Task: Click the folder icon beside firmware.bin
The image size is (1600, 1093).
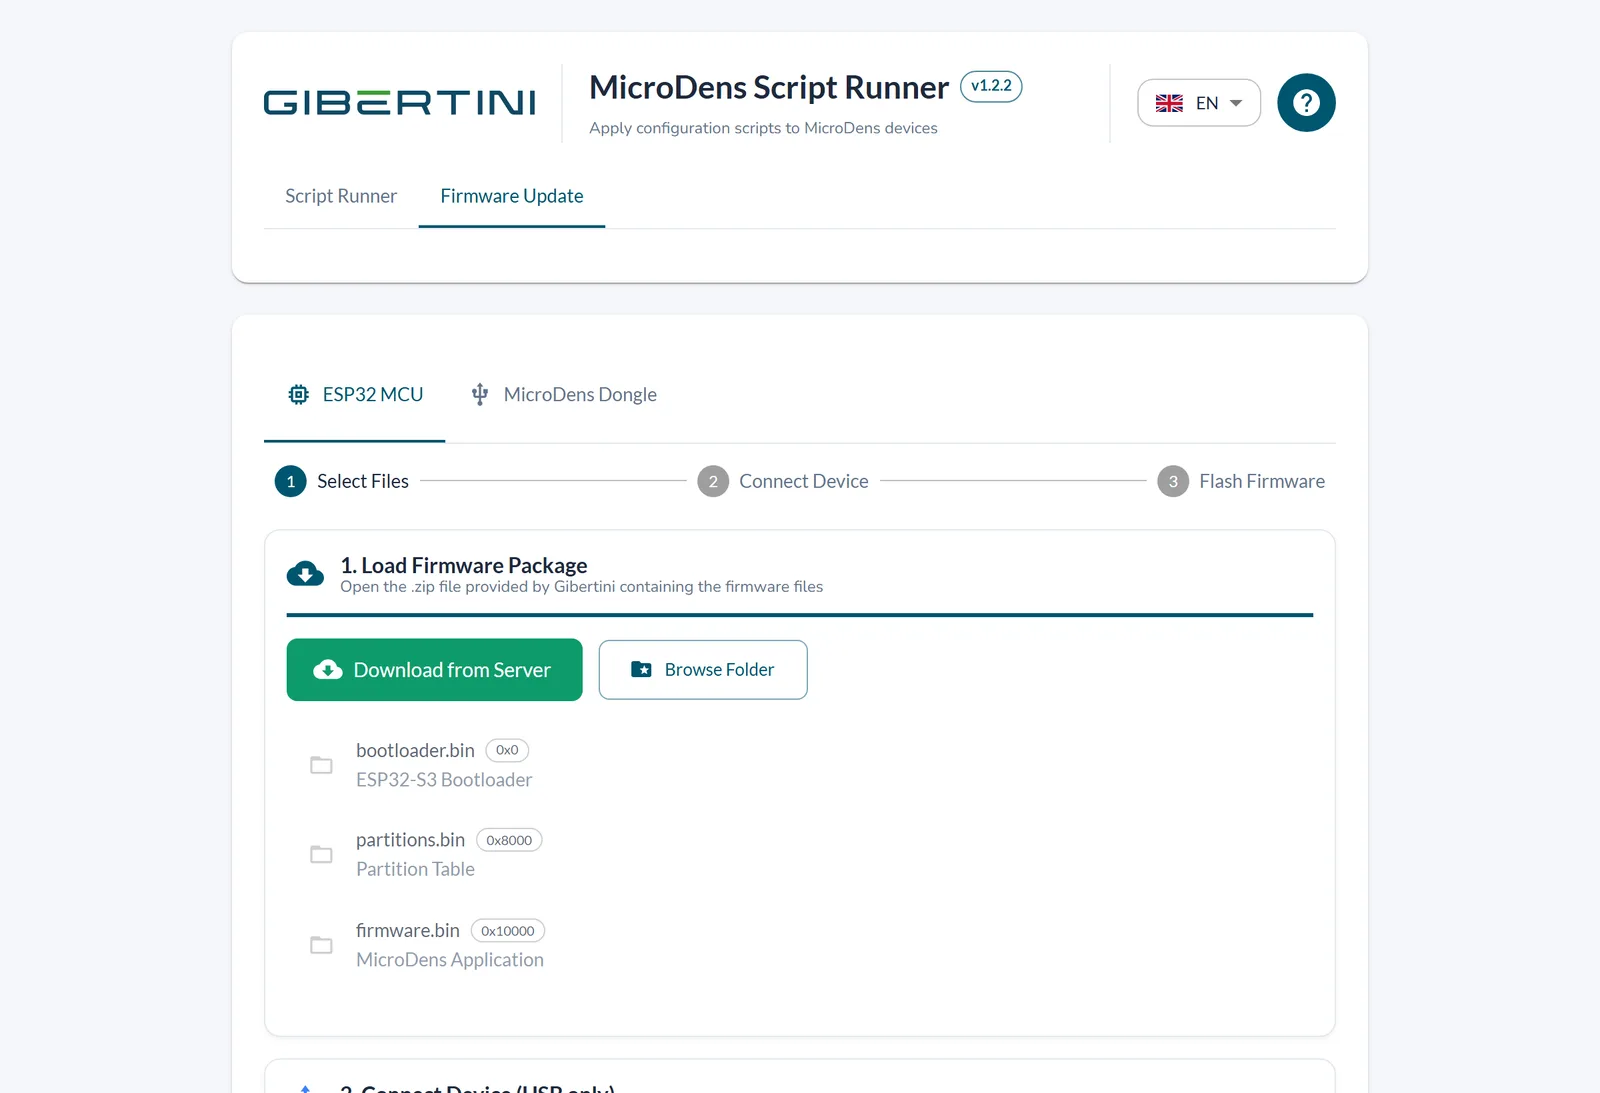Action: (x=321, y=945)
